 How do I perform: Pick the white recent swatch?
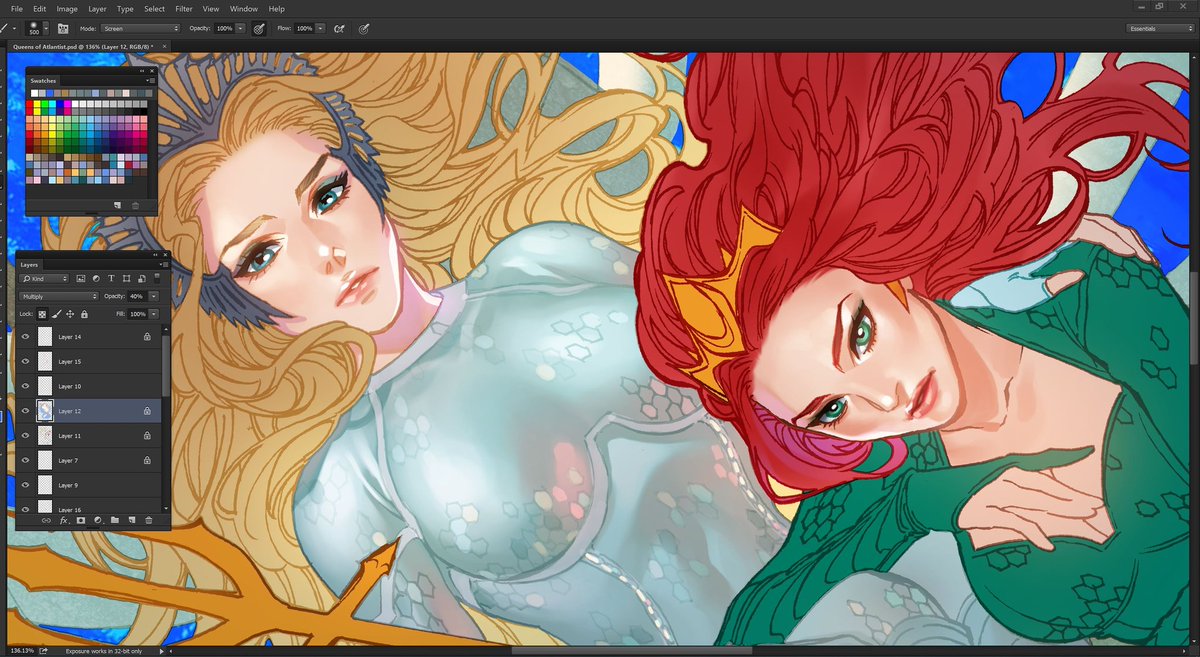pyautogui.click(x=34, y=93)
